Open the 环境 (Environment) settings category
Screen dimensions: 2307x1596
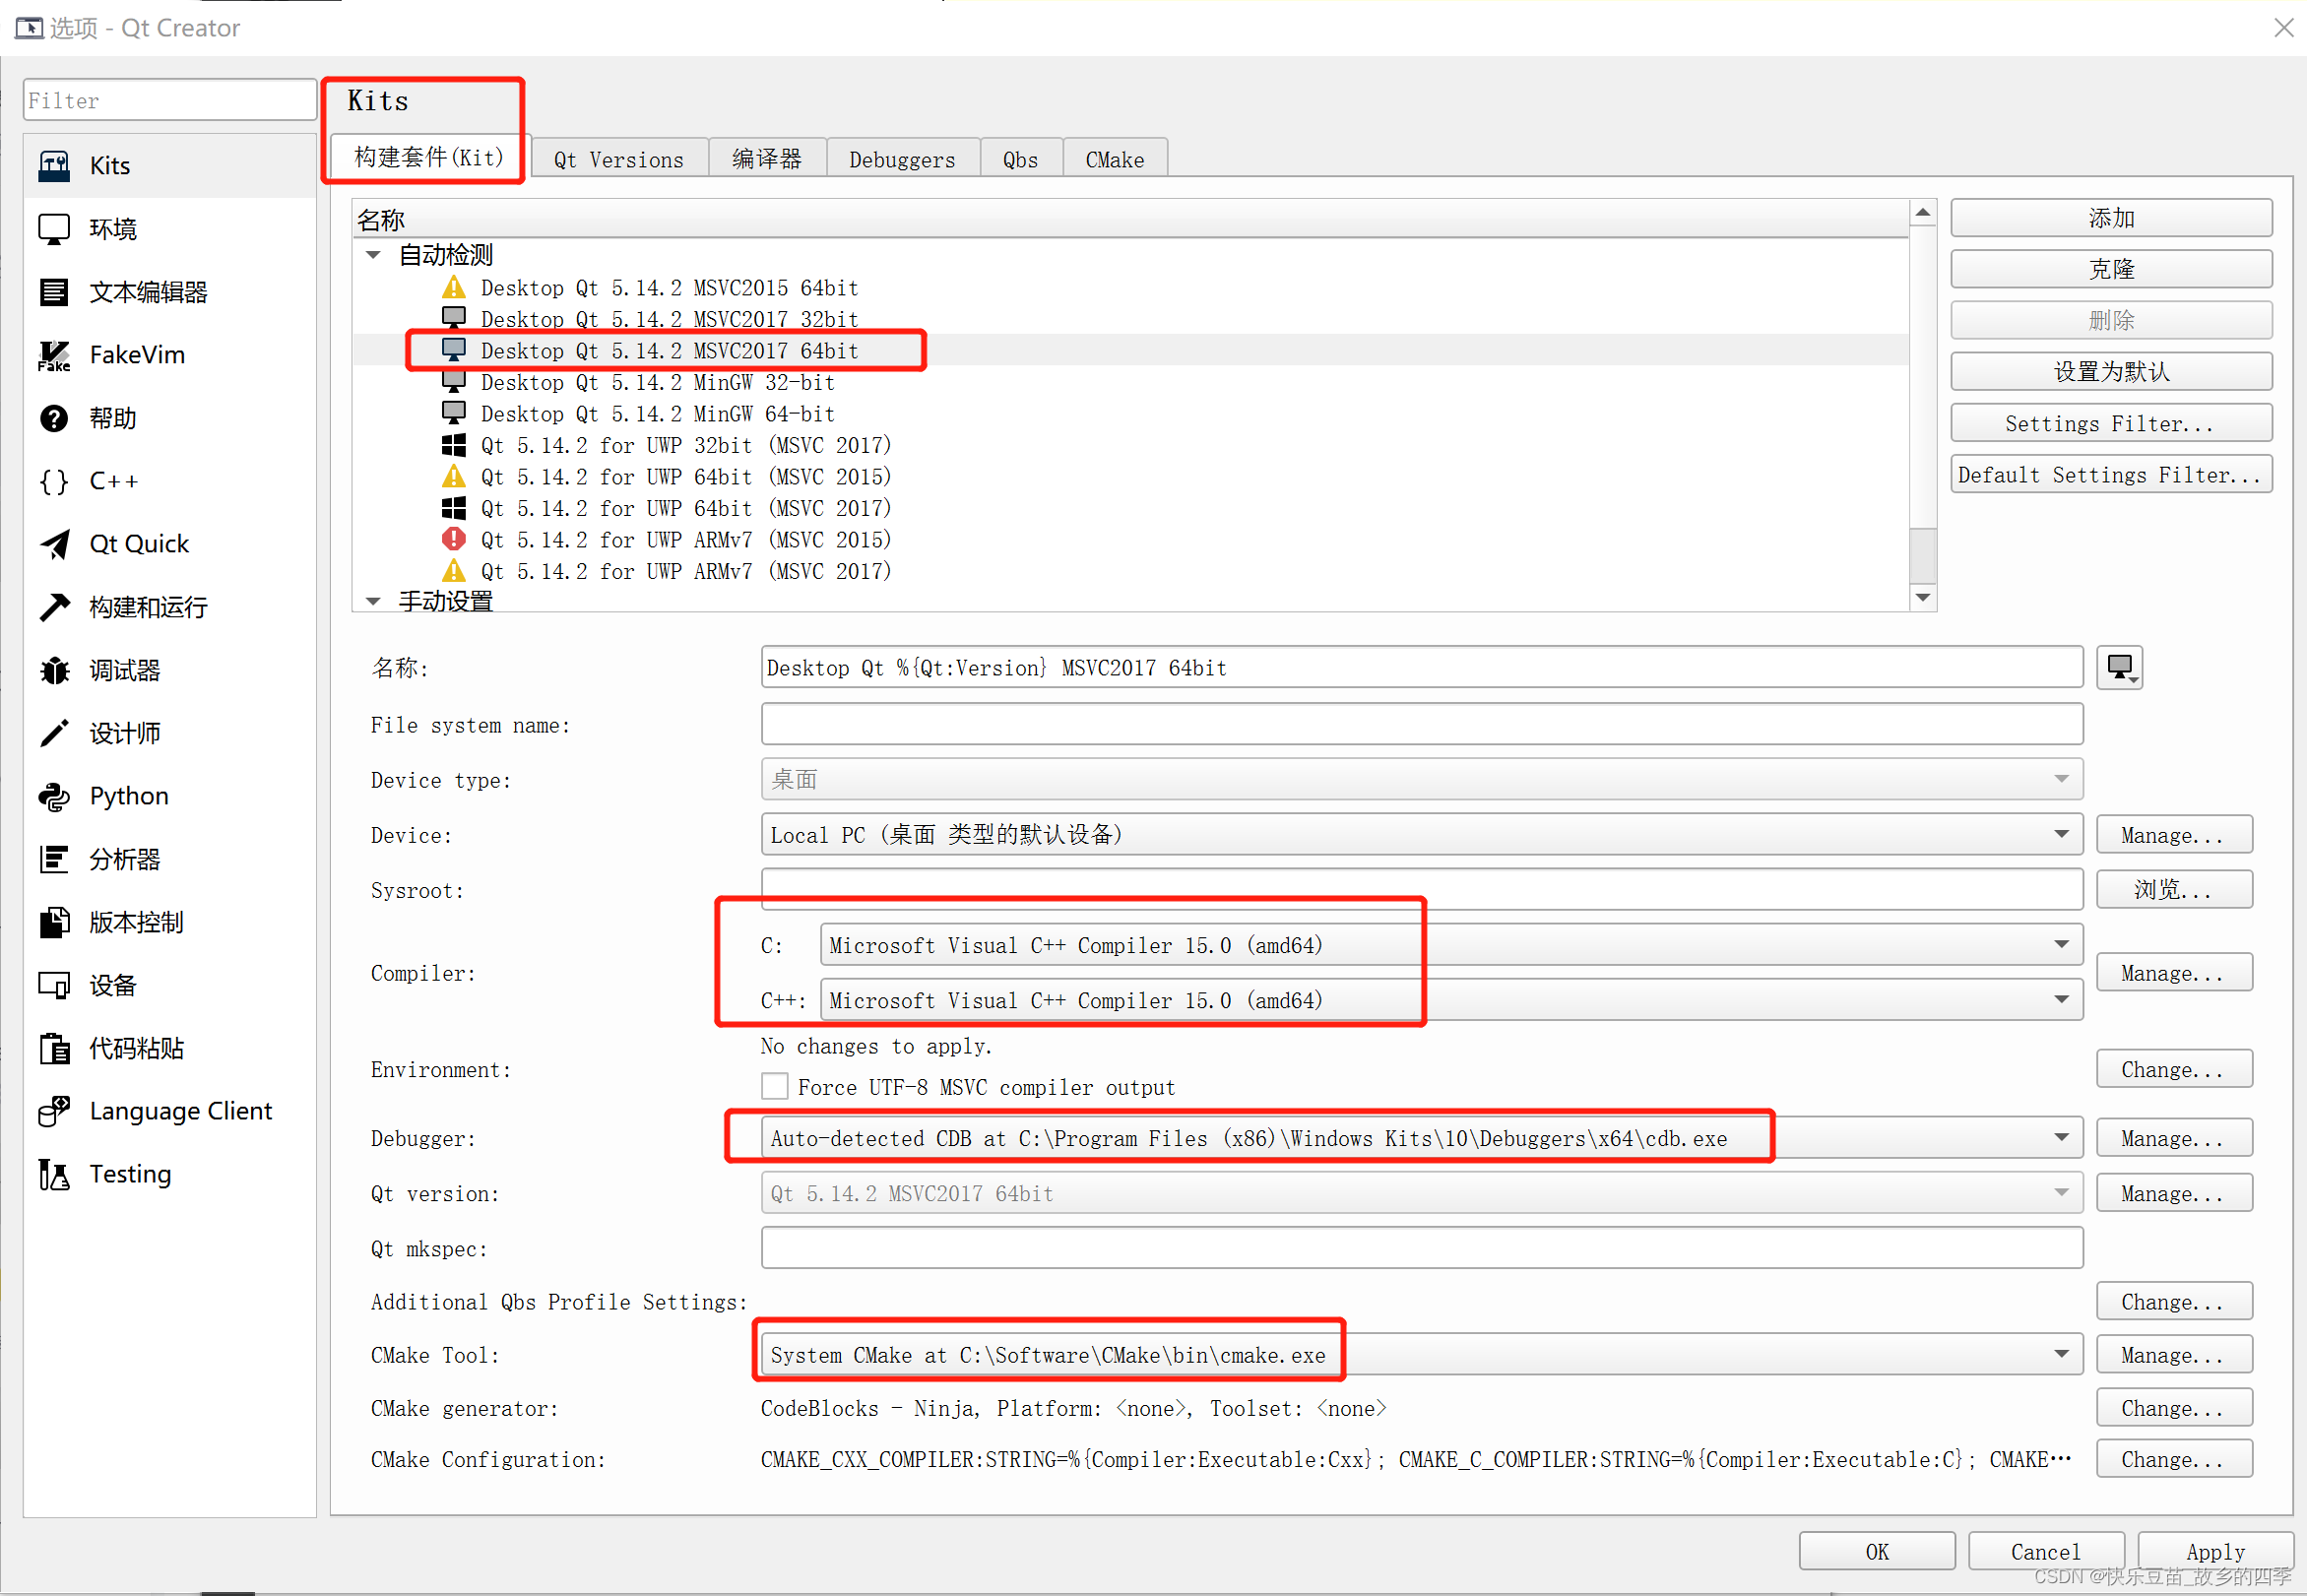click(x=170, y=229)
